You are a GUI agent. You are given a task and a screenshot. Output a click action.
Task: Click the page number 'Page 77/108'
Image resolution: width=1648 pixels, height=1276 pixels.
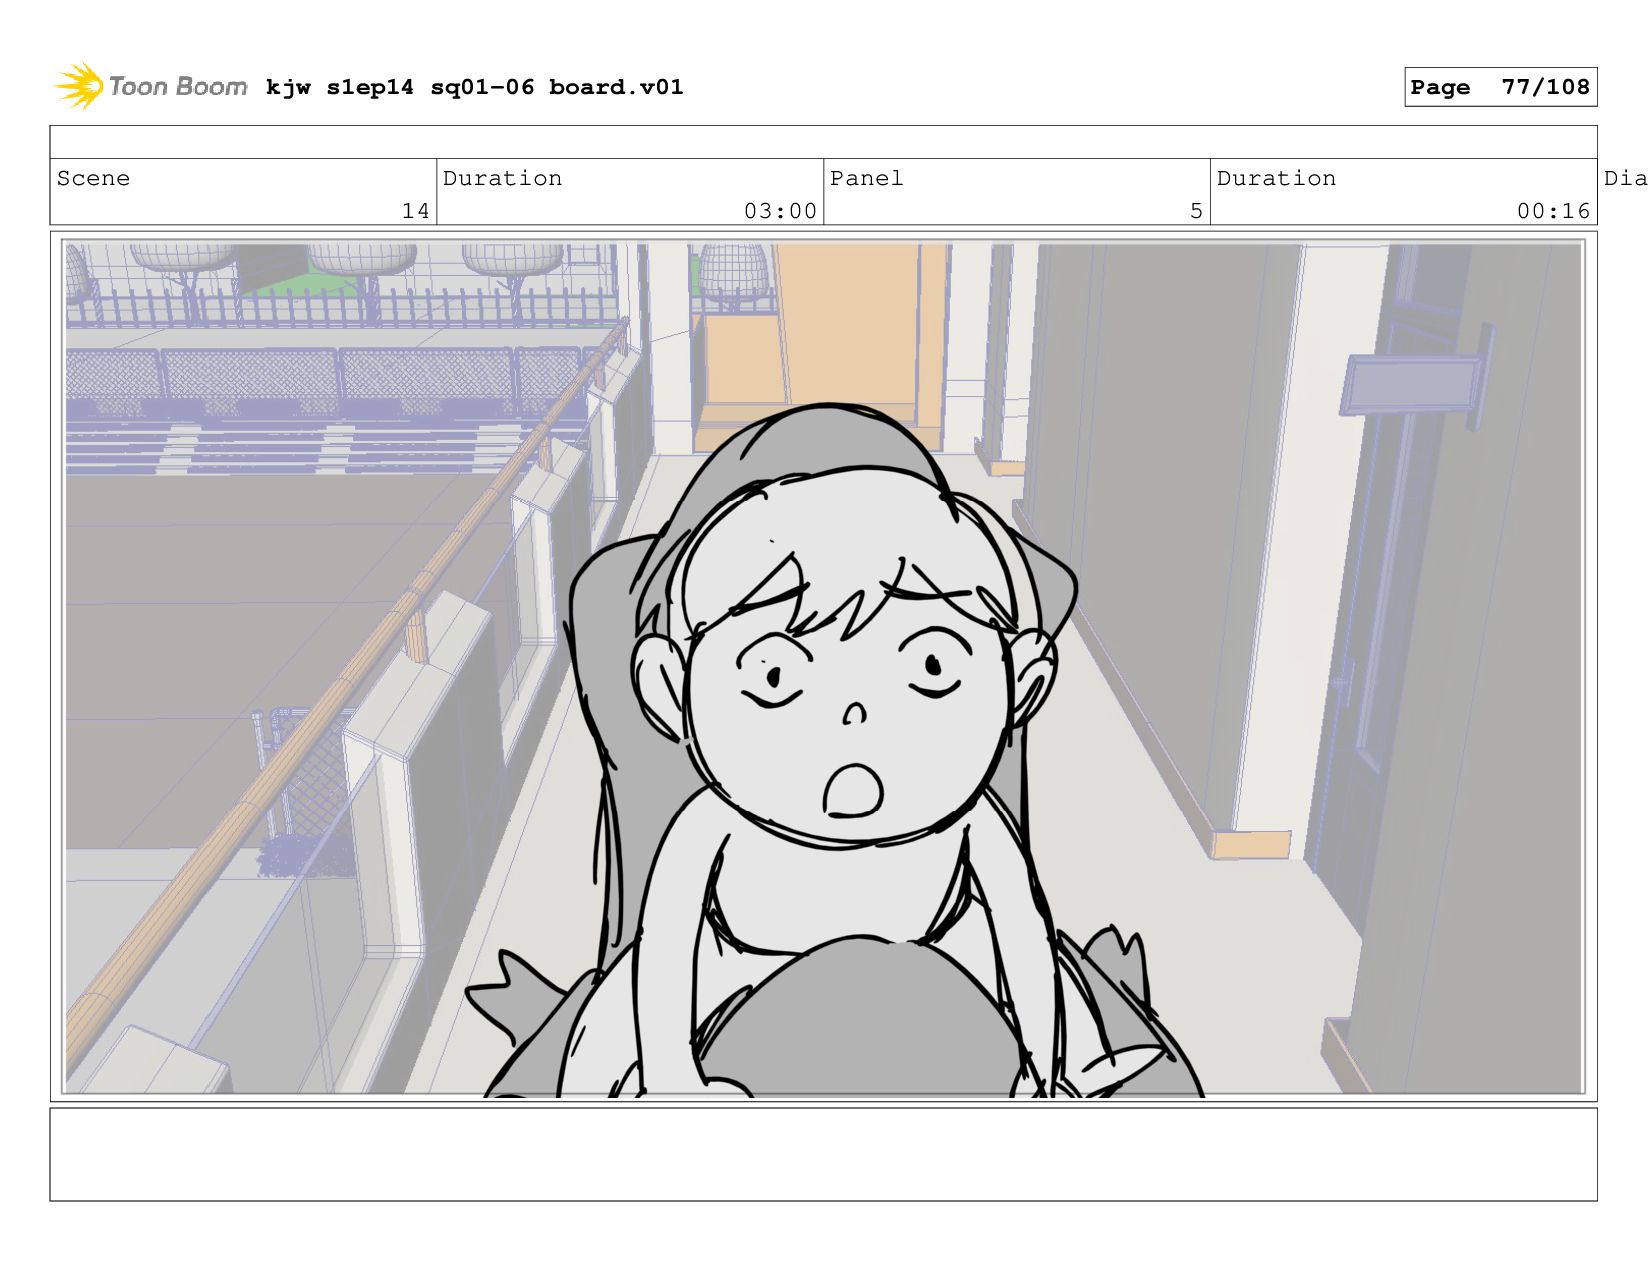click(1500, 87)
